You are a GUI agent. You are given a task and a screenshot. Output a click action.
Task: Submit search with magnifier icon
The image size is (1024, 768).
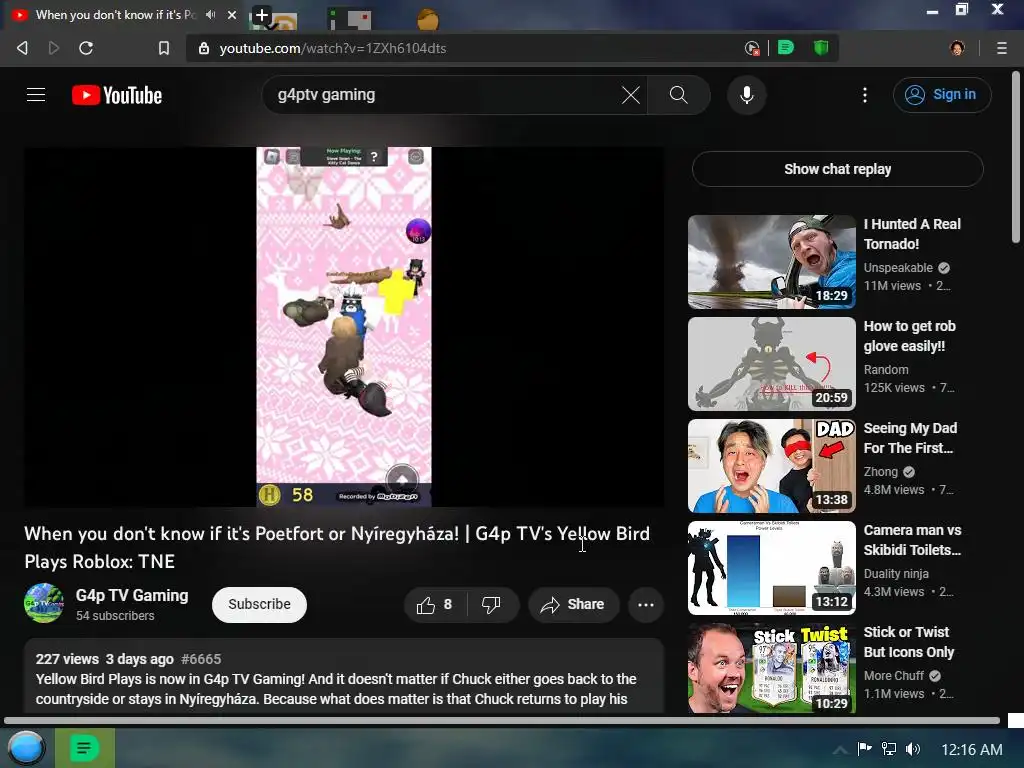(x=679, y=95)
